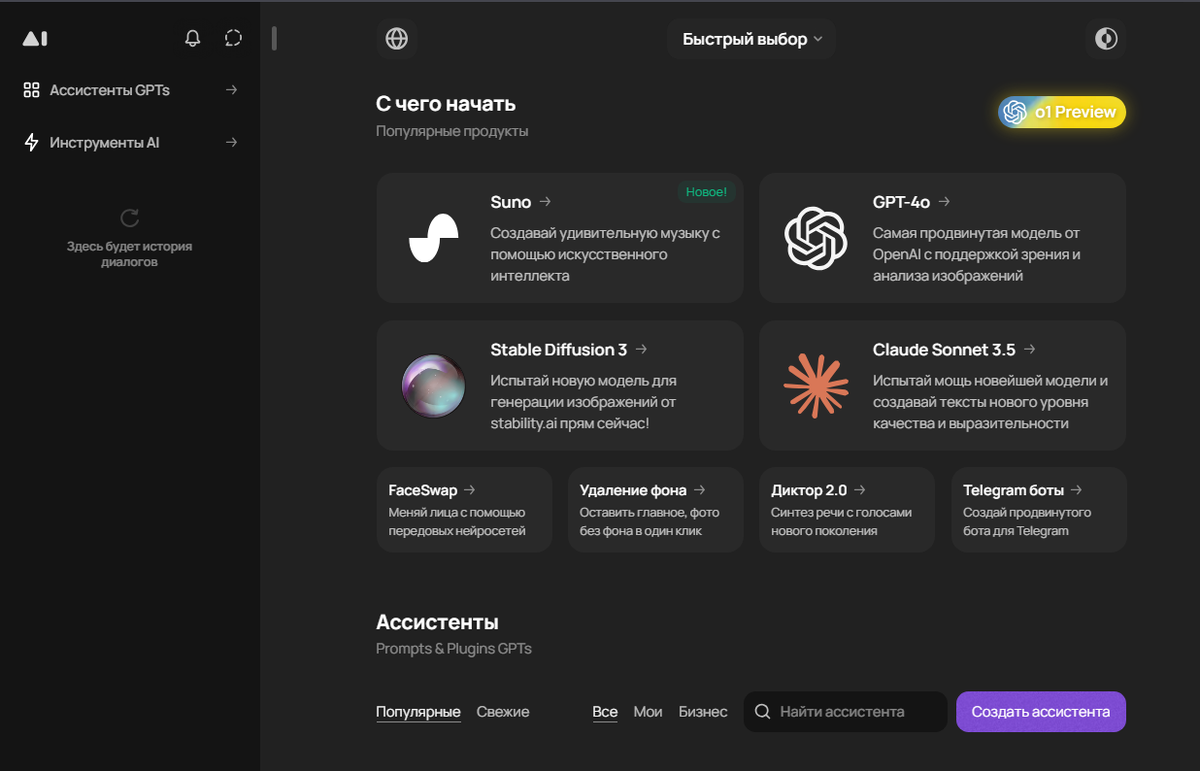
Task: Open the FaceSwap card
Action: [464, 510]
